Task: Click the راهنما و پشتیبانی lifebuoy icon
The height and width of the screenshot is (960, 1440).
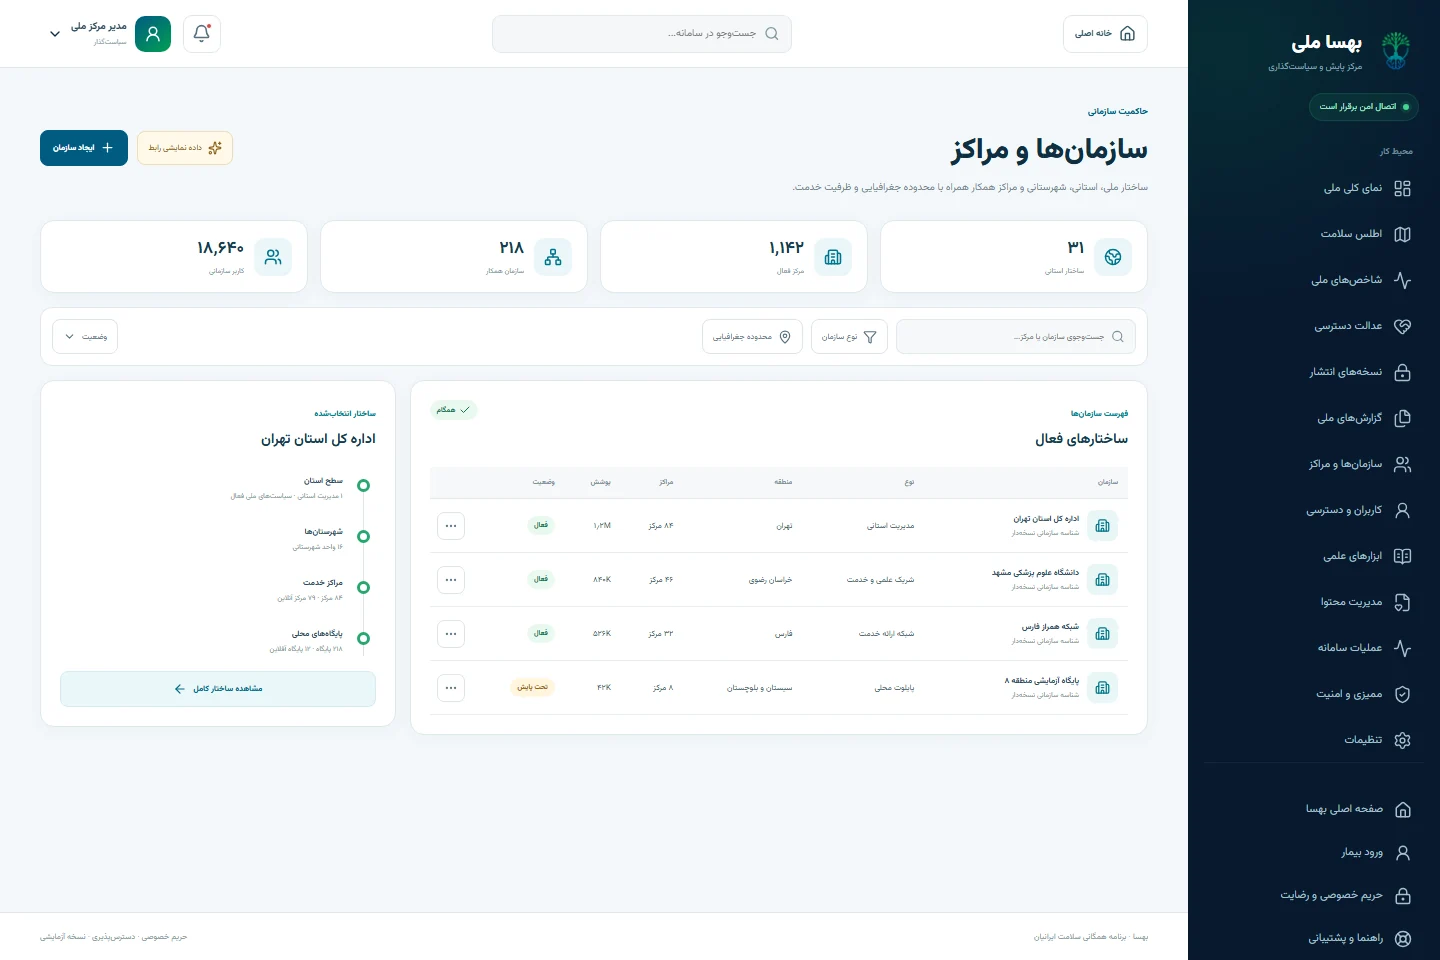Action: 1403,939
